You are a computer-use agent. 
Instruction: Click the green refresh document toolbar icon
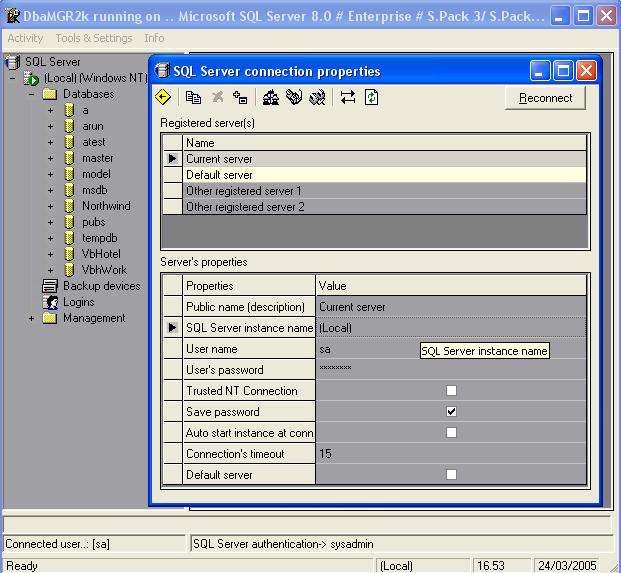[372, 97]
